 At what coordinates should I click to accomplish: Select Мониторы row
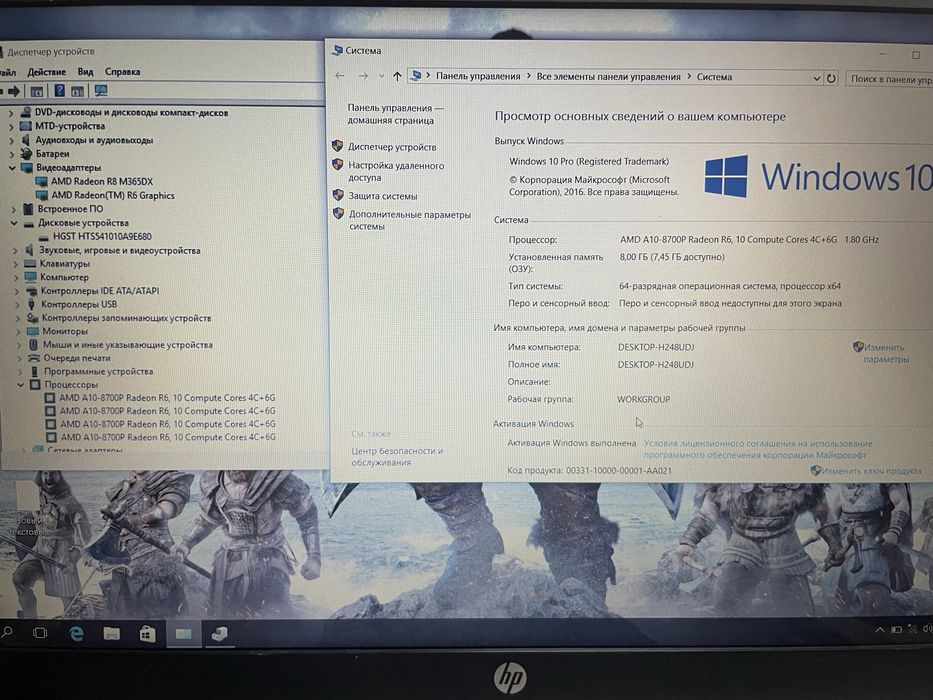coord(65,332)
